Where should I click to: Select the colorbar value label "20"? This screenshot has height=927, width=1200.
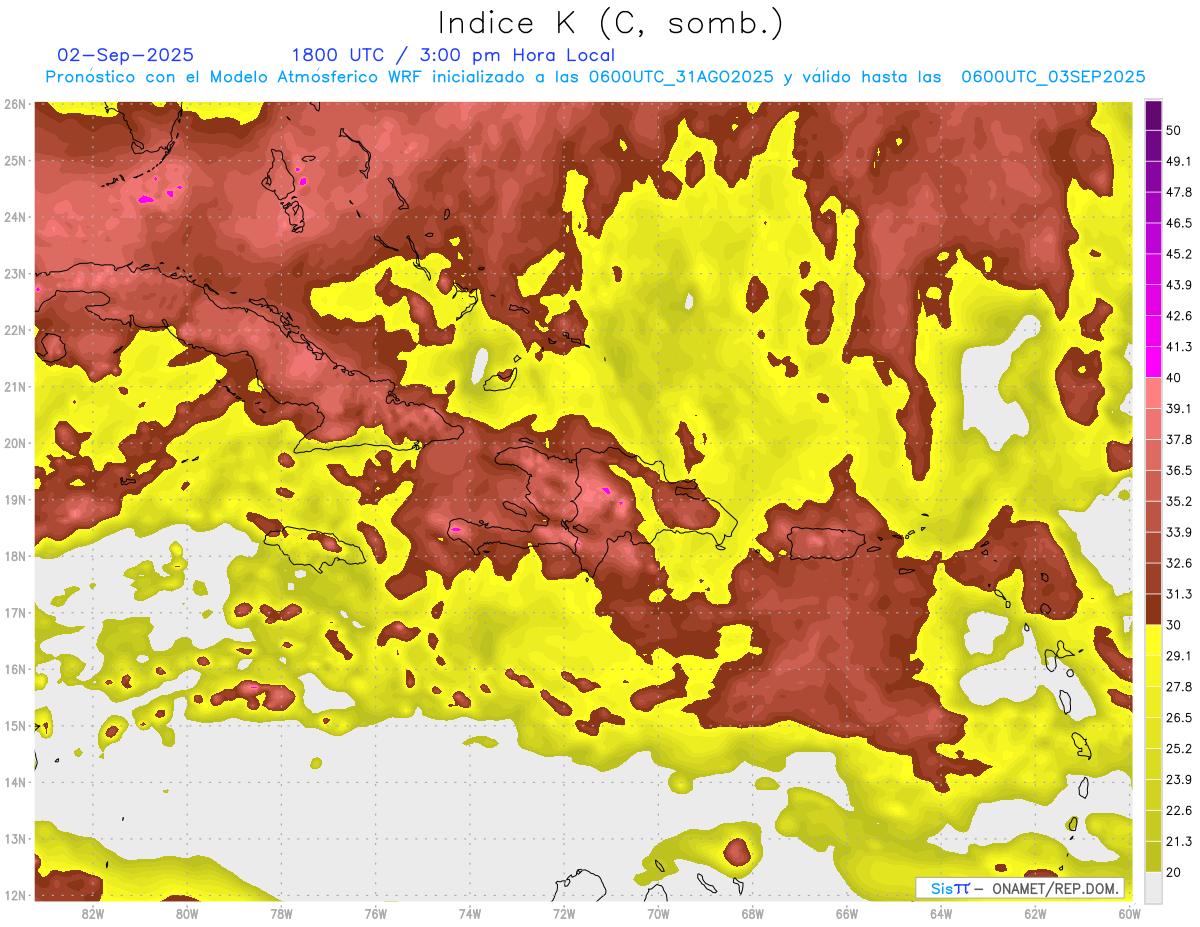point(1174,872)
